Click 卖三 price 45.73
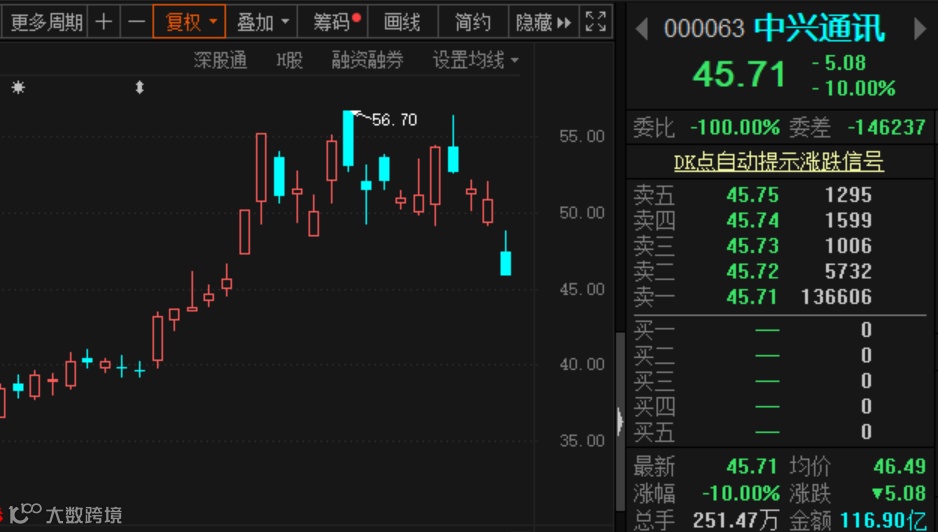The height and width of the screenshot is (532, 938). pyautogui.click(x=753, y=246)
